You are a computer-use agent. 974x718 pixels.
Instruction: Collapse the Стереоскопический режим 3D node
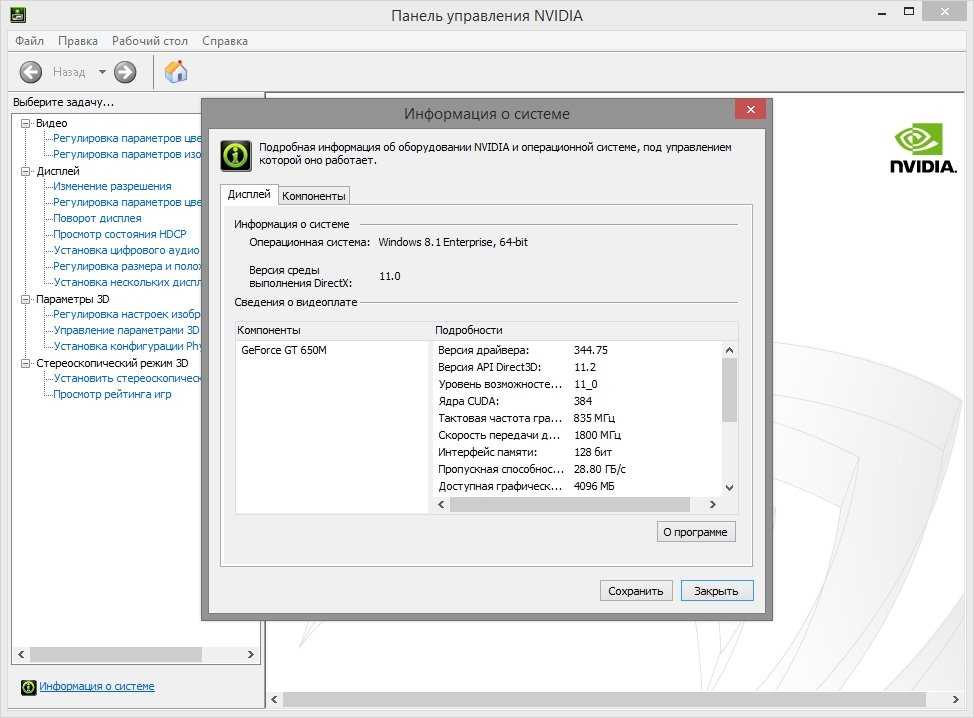25,363
